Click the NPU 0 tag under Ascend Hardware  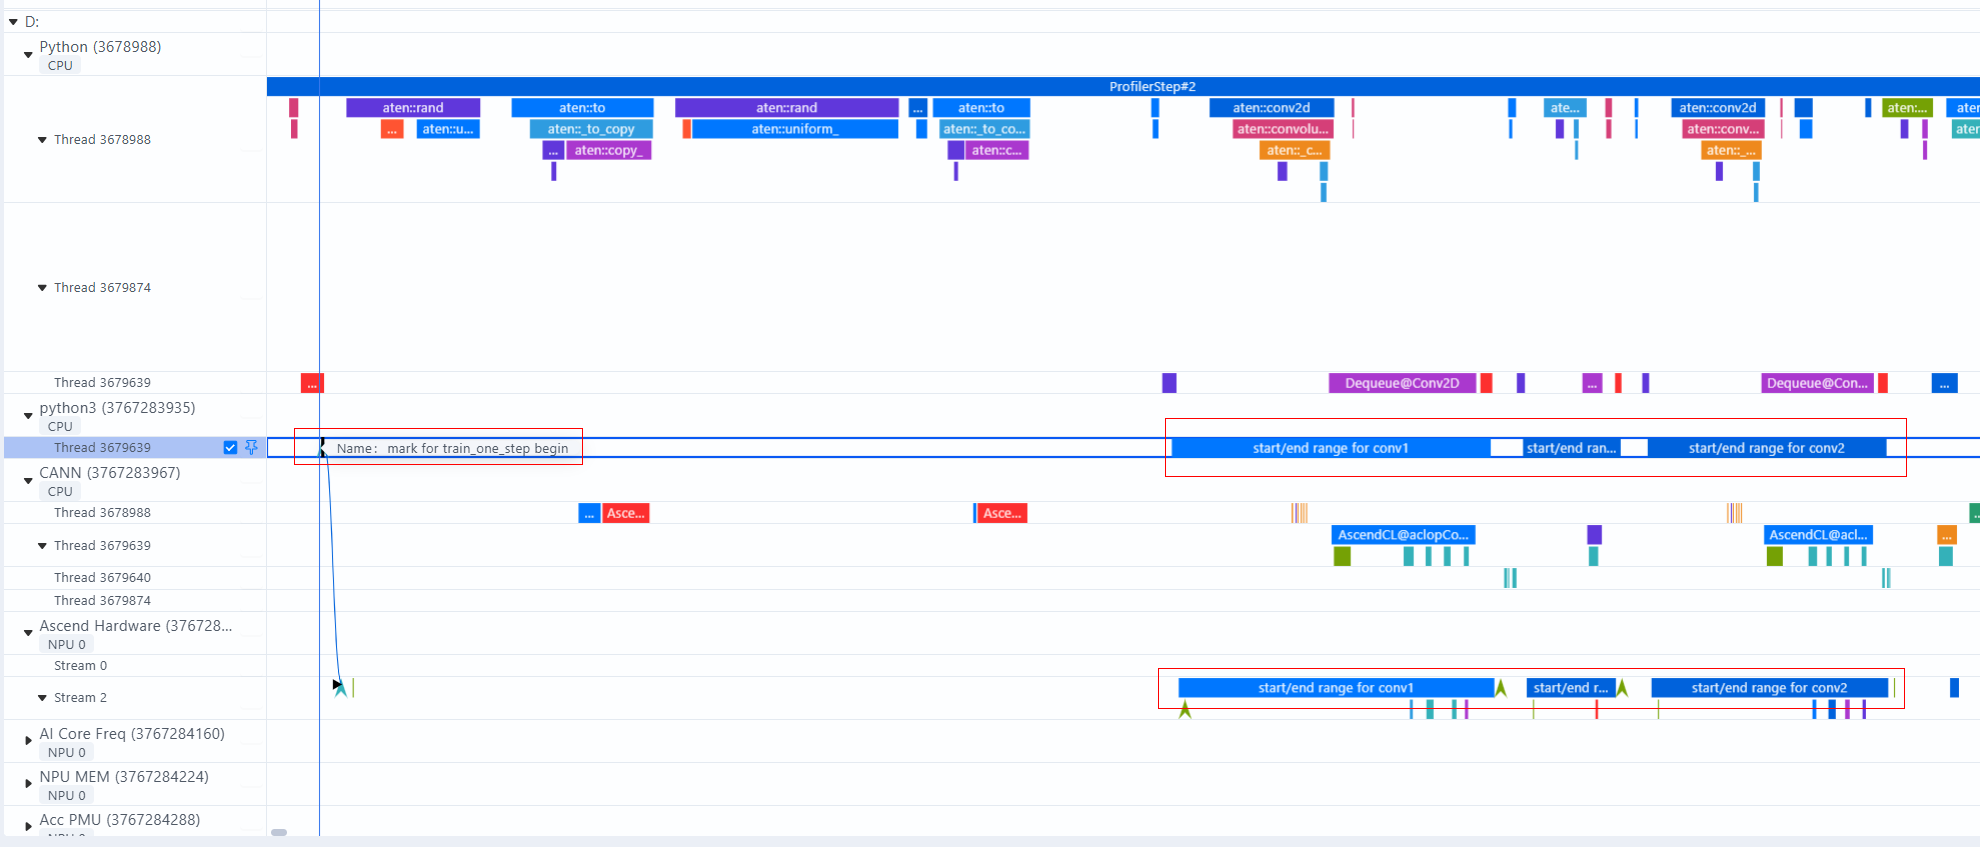pyautogui.click(x=67, y=645)
